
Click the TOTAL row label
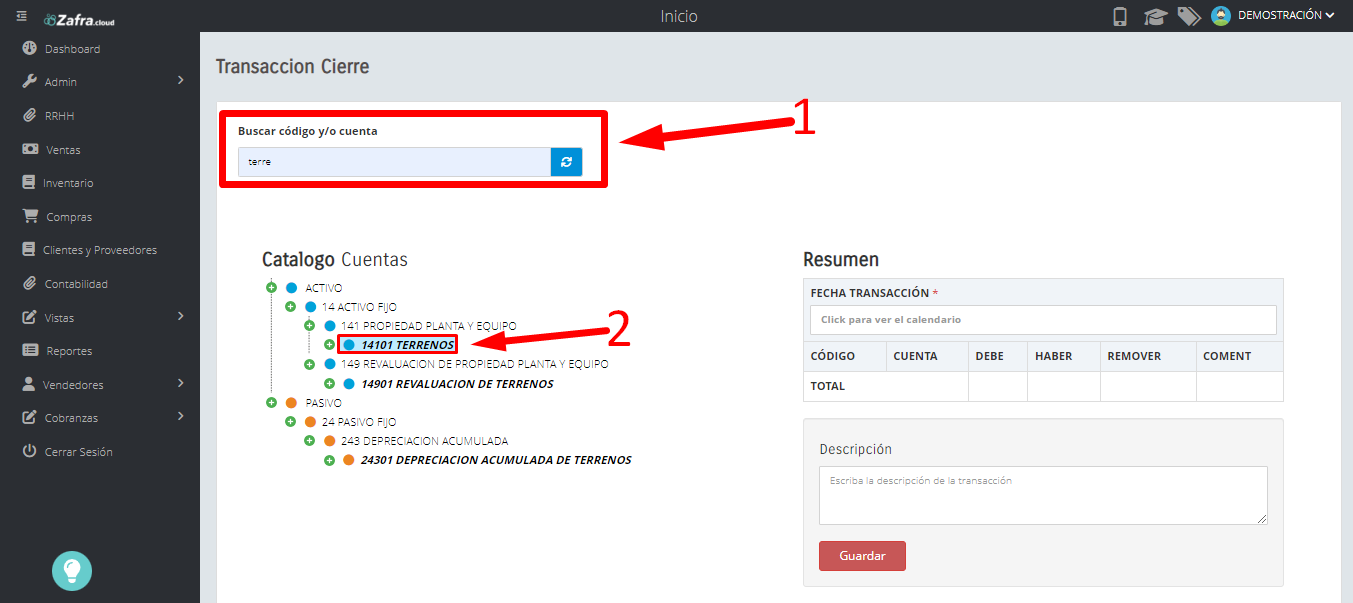pos(828,386)
